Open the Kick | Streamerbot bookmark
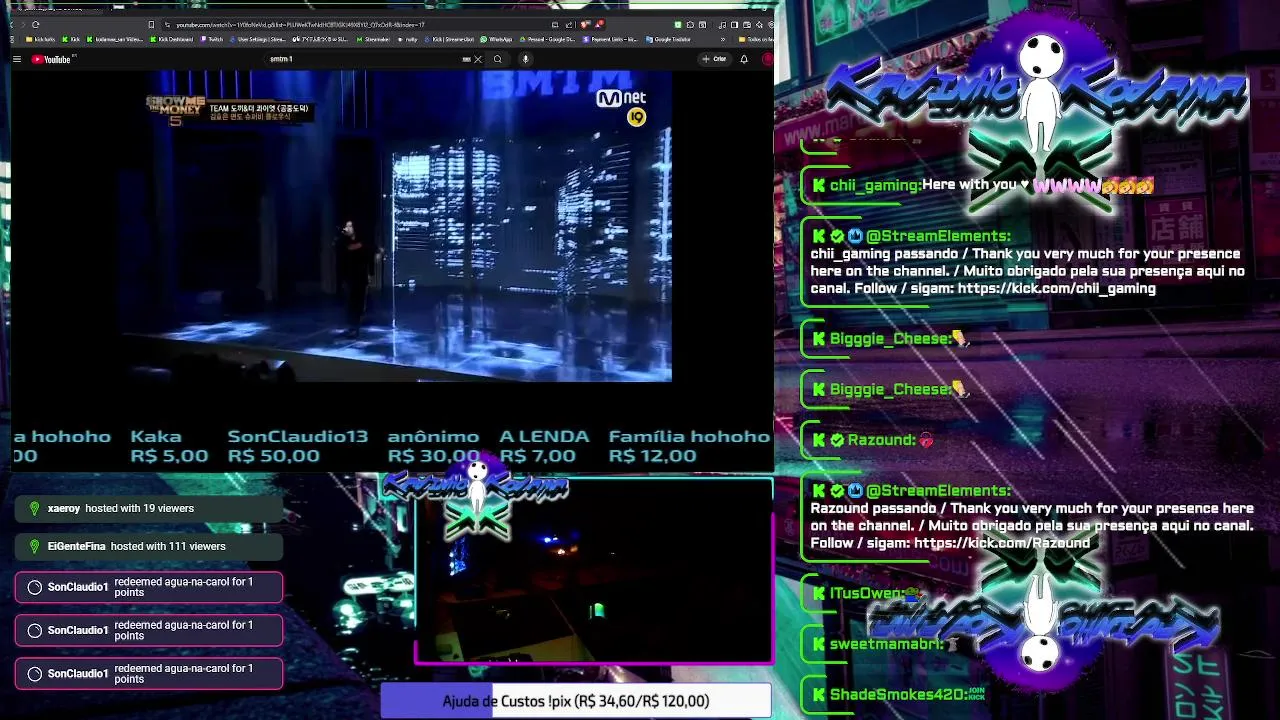This screenshot has width=1280, height=720. pyautogui.click(x=449, y=39)
